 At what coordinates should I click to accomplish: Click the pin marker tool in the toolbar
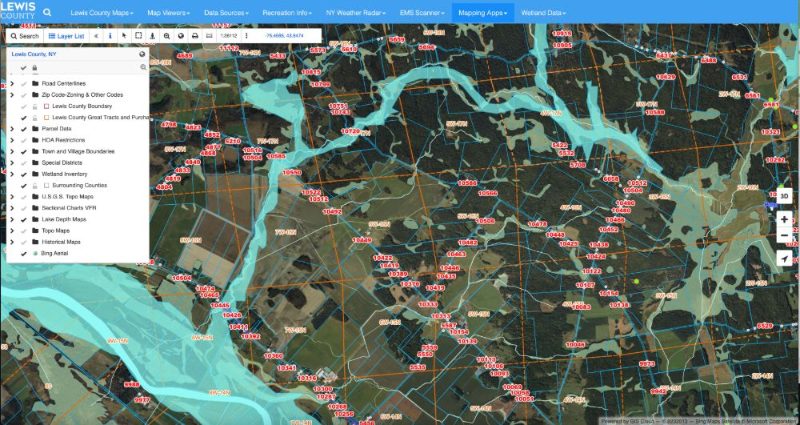point(152,36)
